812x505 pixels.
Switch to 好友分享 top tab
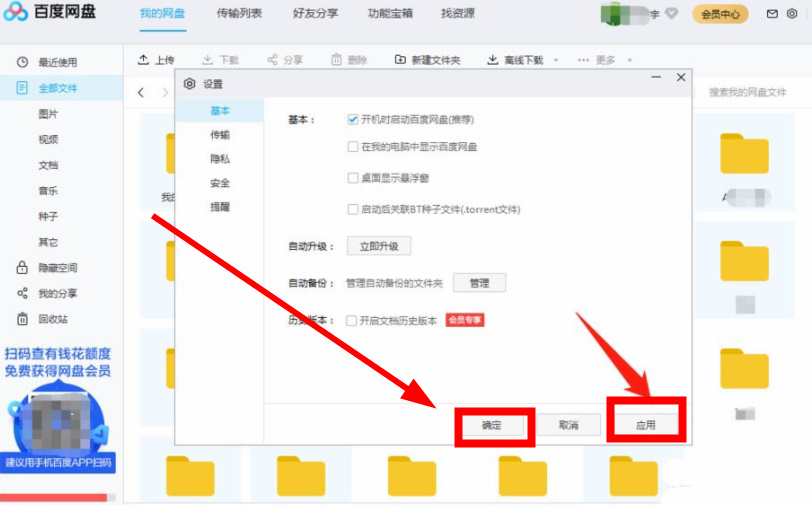315,13
